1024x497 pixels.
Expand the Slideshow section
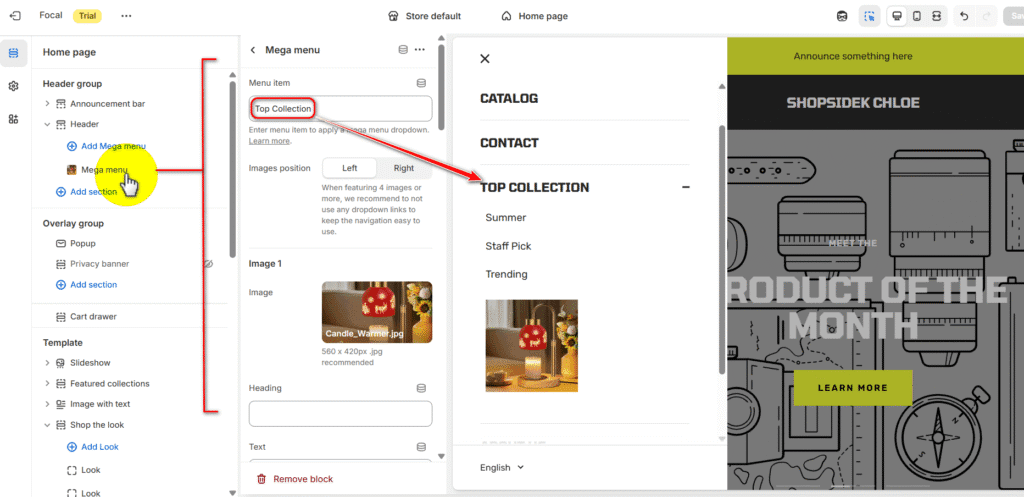tap(47, 362)
